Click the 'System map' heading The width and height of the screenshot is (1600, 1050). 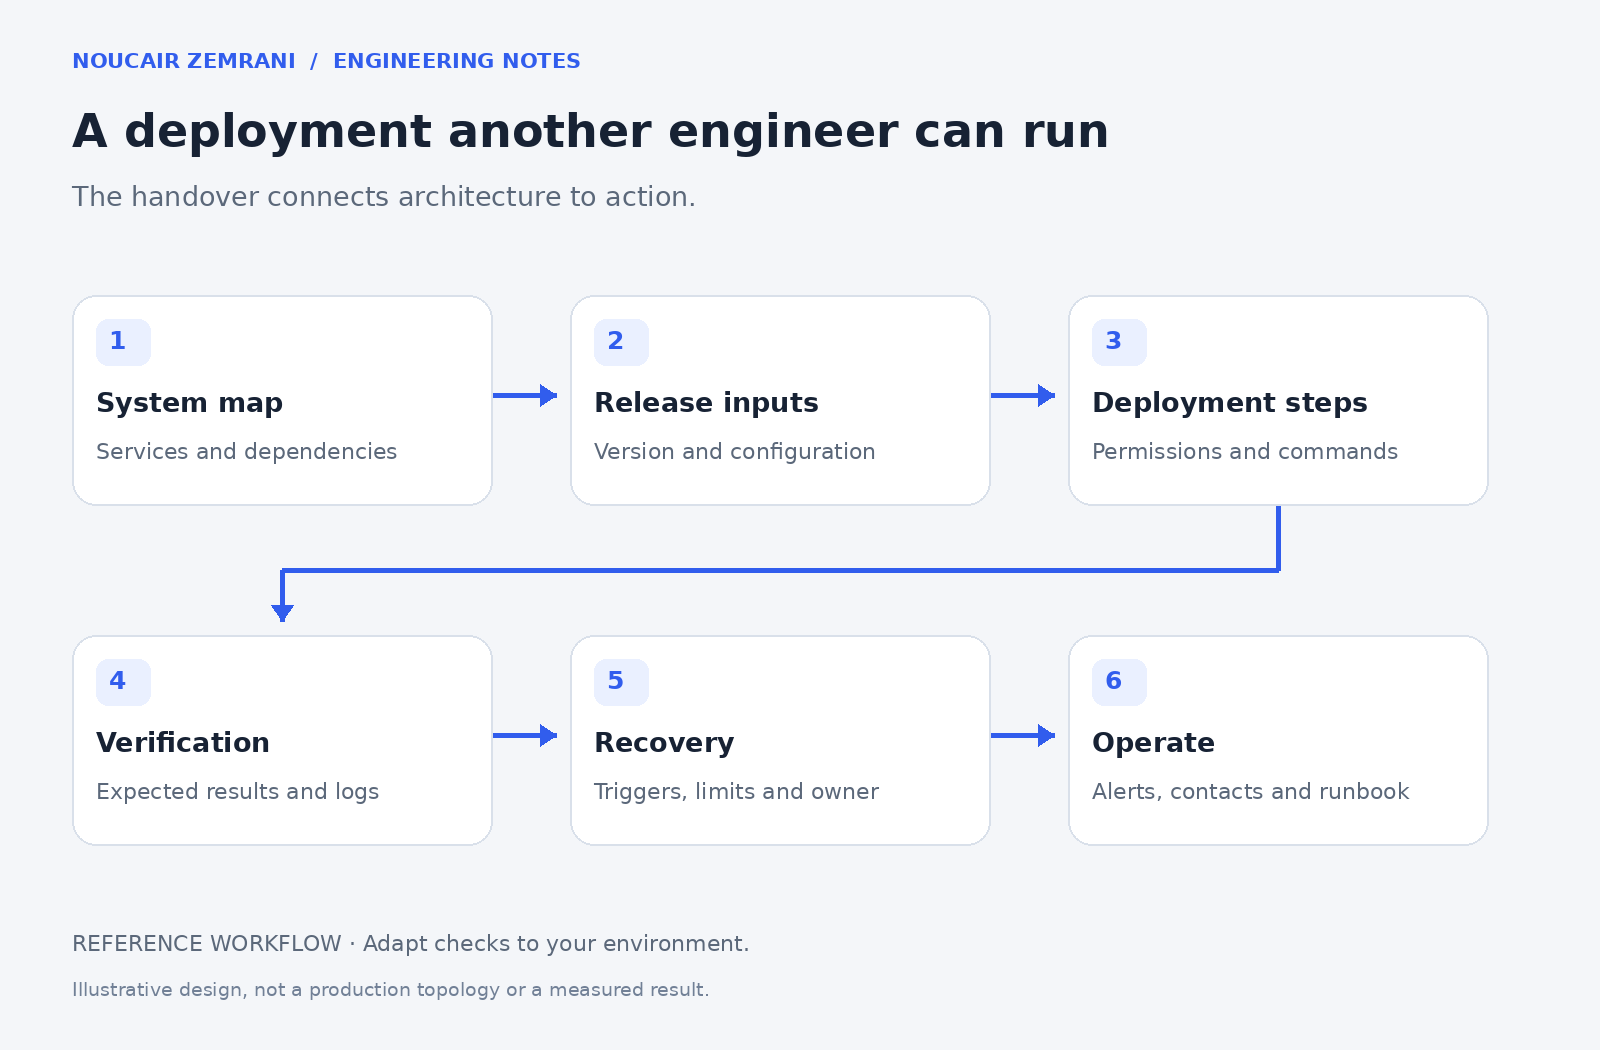[x=189, y=403]
